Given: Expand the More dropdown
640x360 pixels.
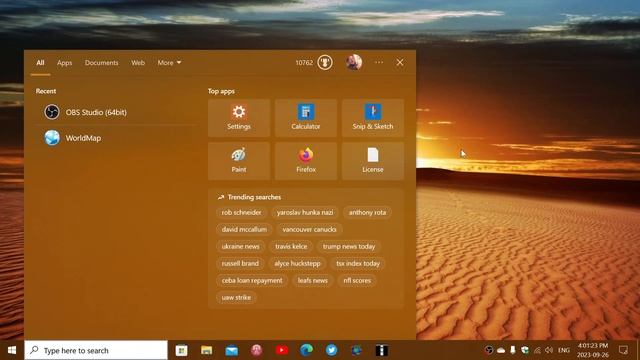Looking at the screenshot, I should coord(169,63).
